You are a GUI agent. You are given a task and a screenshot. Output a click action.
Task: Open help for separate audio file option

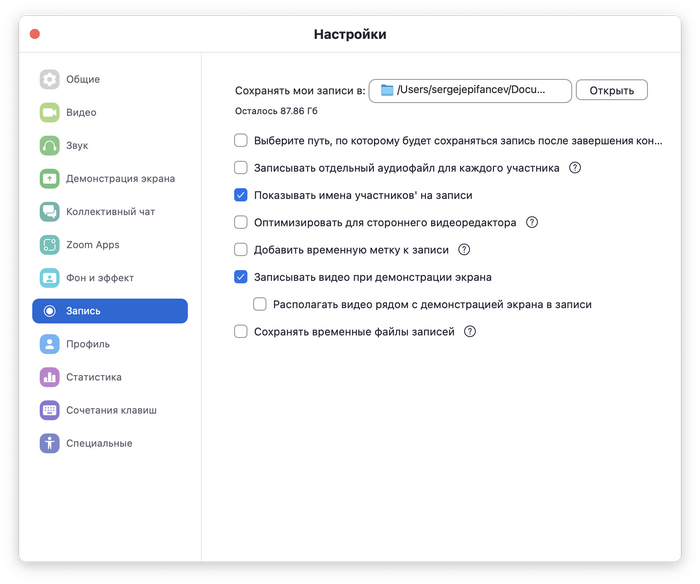coord(575,168)
